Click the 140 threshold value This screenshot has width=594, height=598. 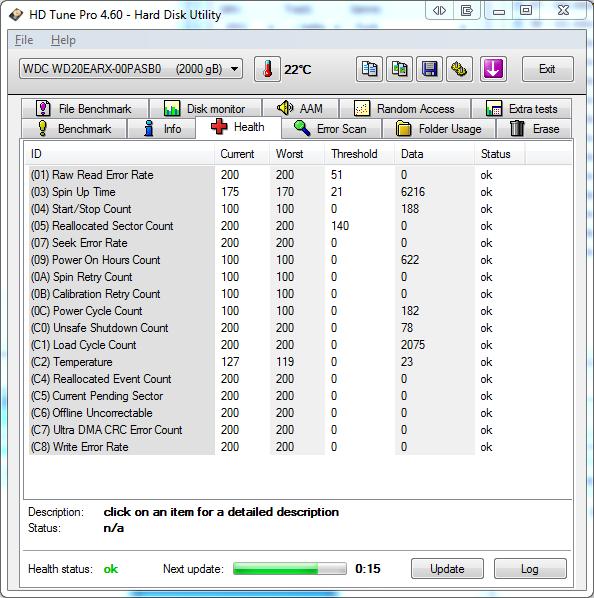coord(340,226)
